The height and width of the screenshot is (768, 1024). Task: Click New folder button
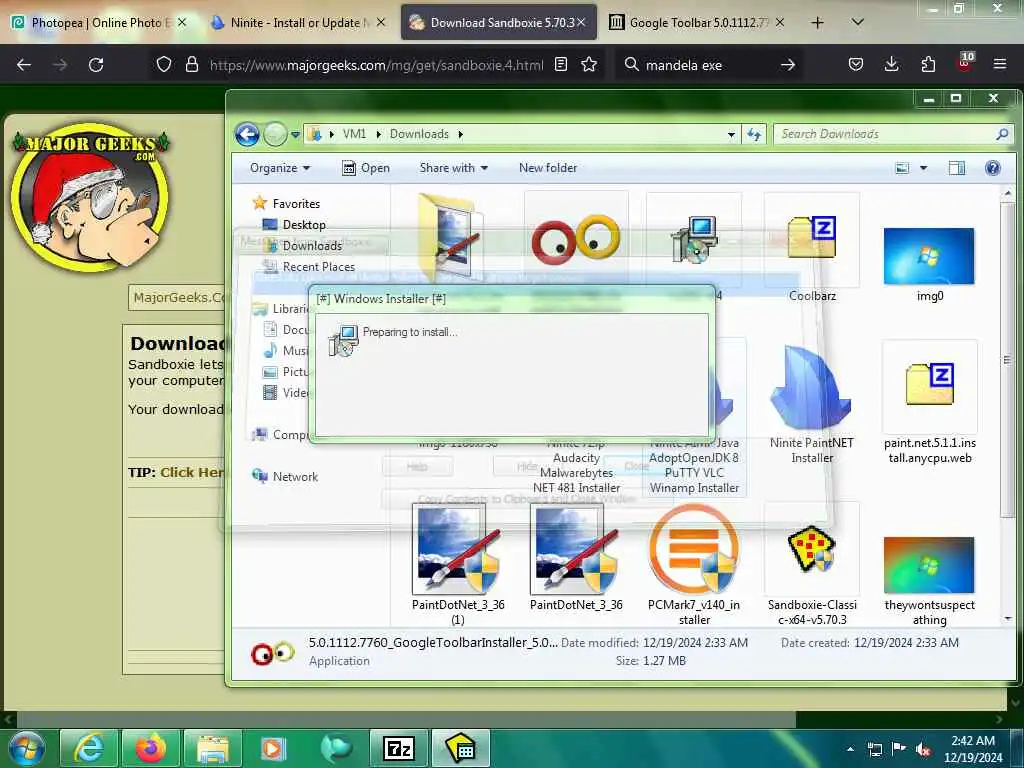pyautogui.click(x=548, y=168)
